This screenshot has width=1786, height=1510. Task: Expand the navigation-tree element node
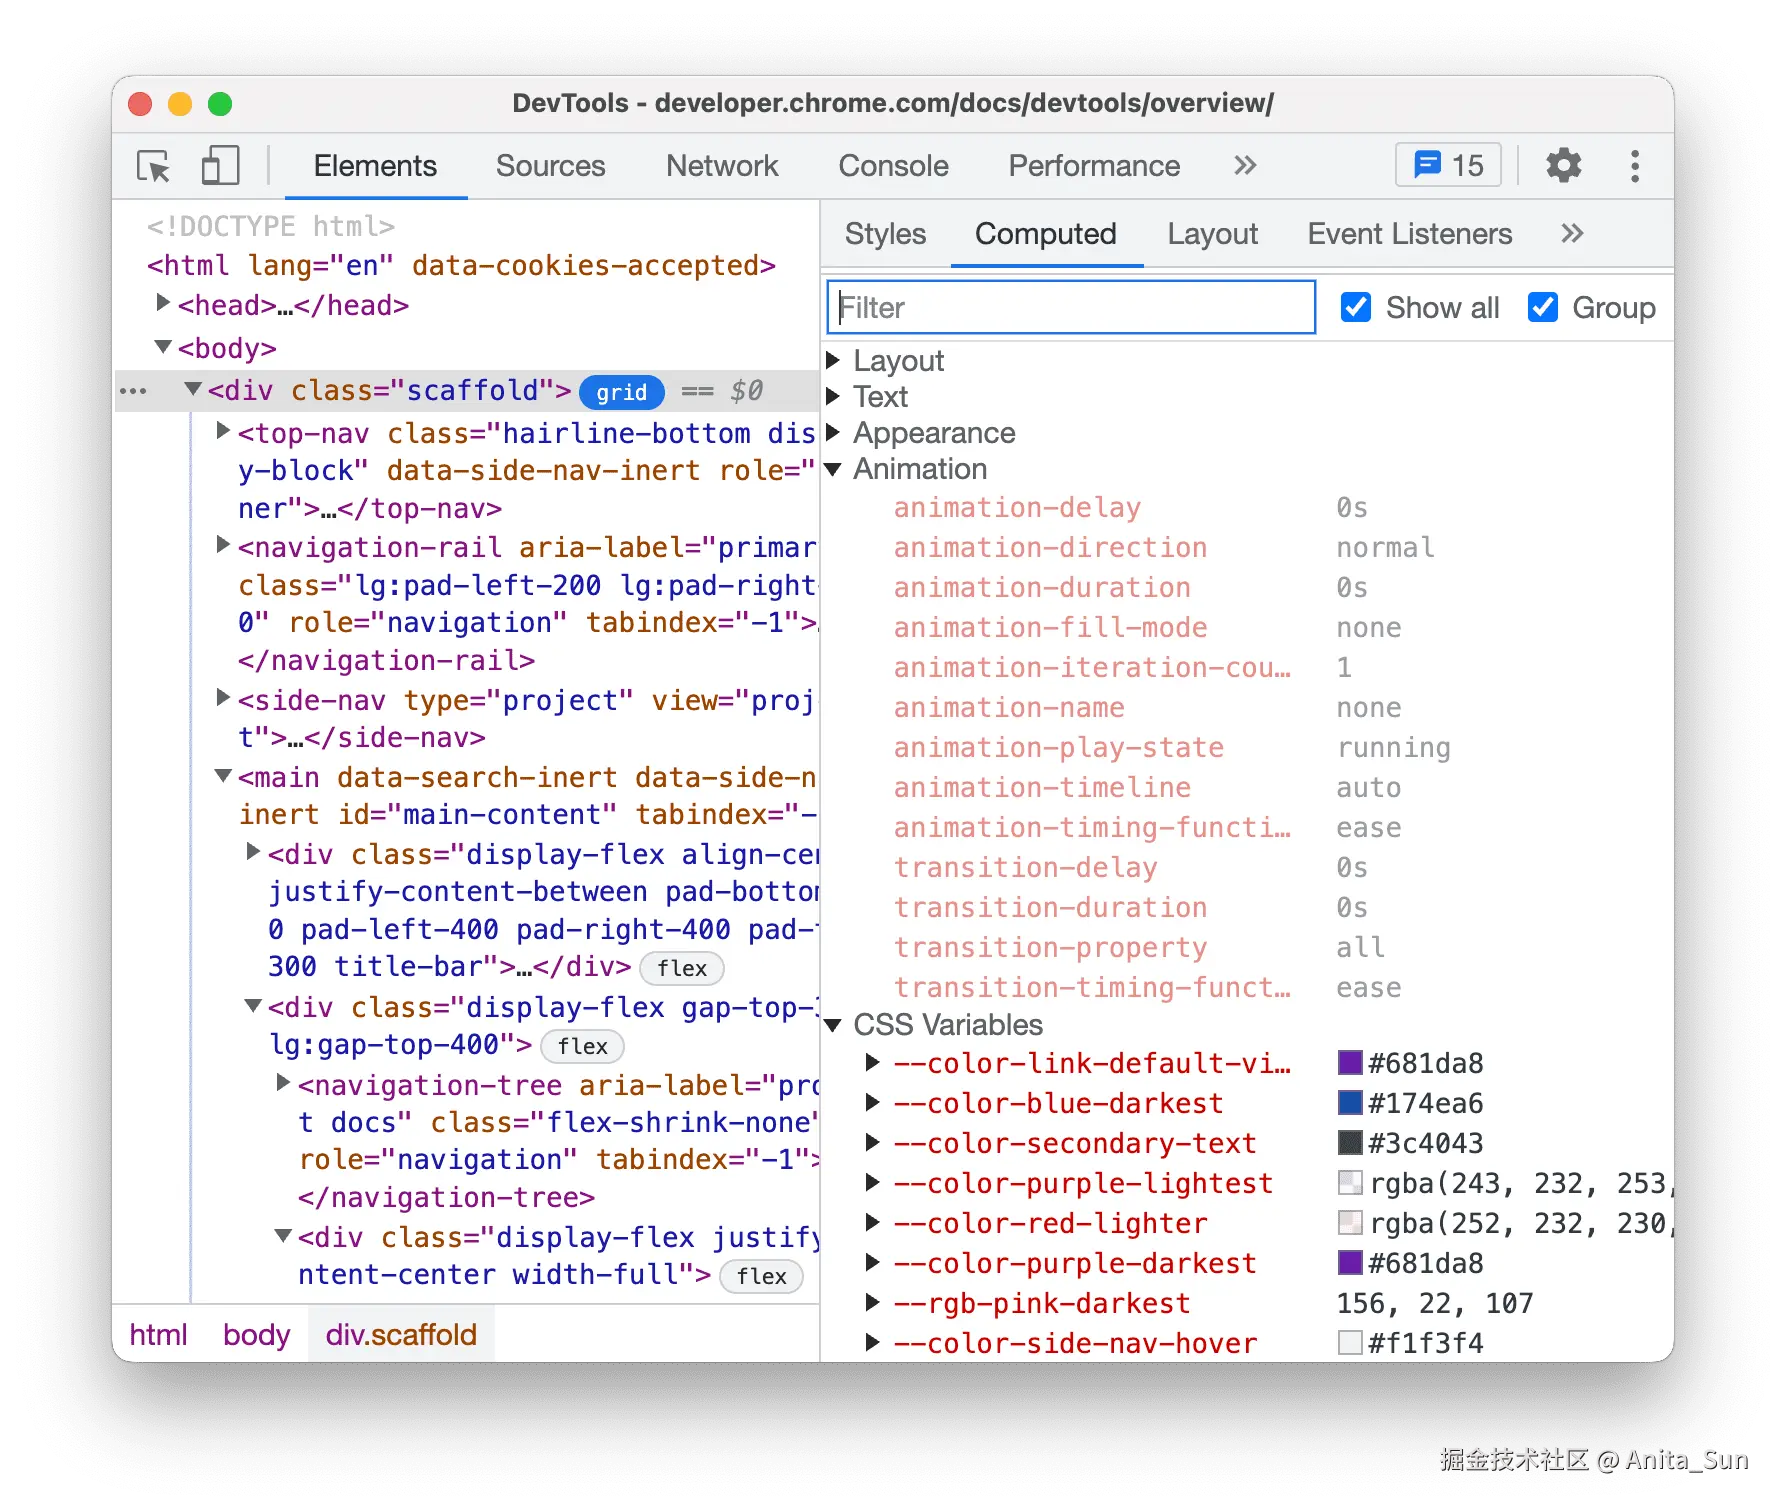pyautogui.click(x=284, y=1083)
